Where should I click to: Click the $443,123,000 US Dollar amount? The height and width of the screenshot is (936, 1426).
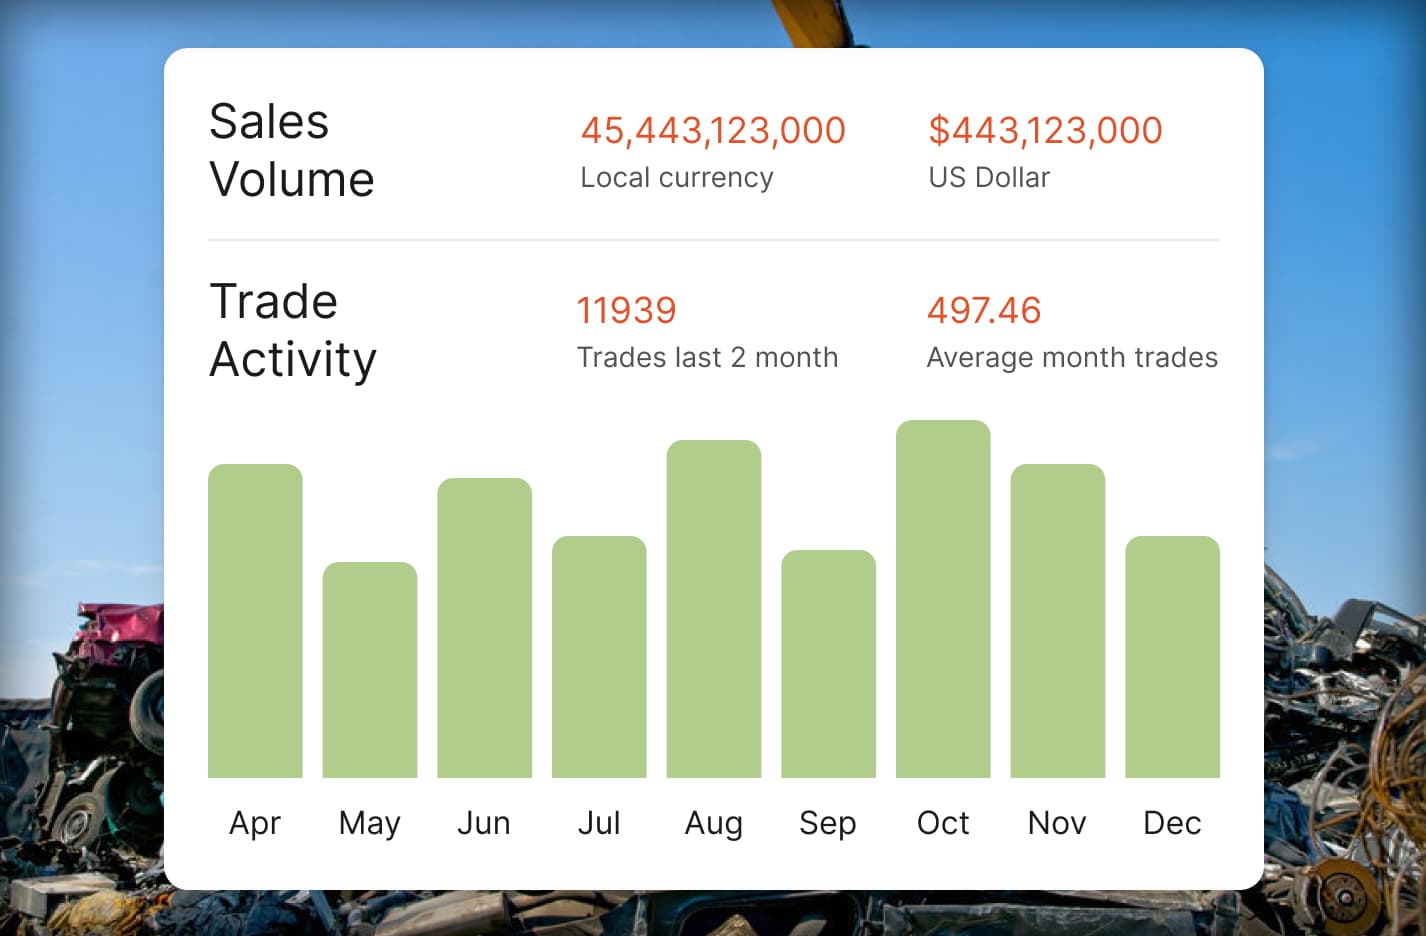pyautogui.click(x=1045, y=130)
